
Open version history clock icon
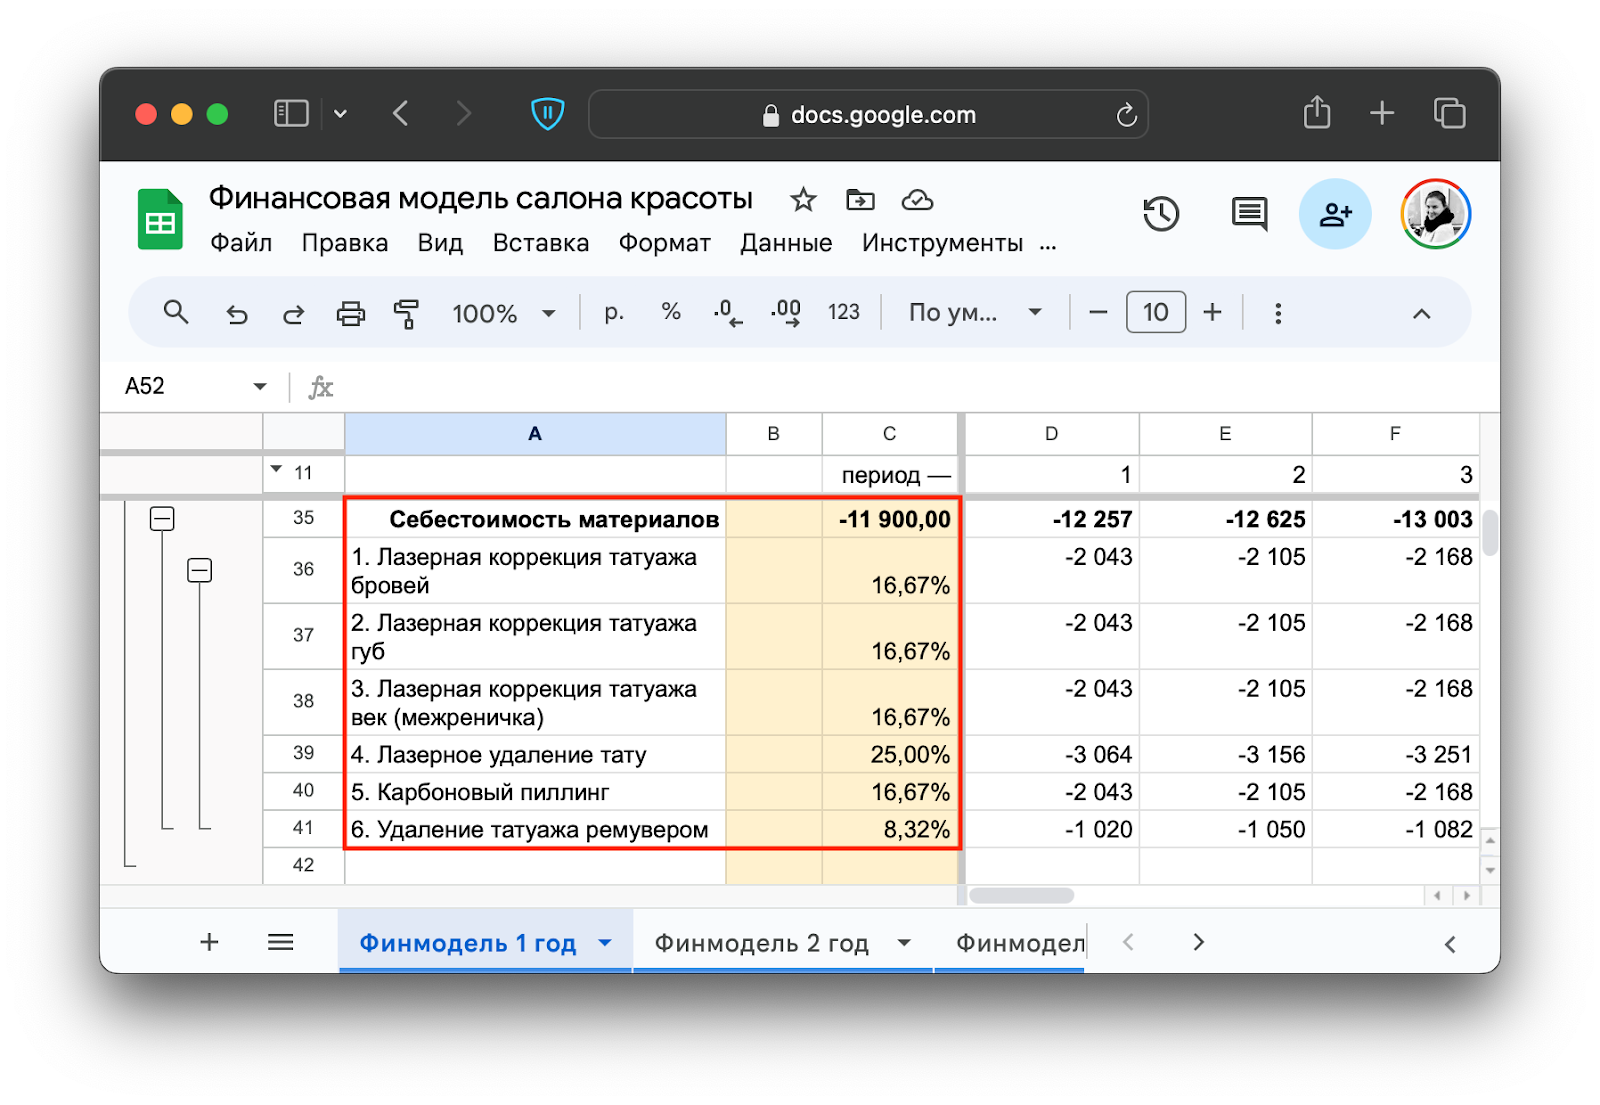click(1161, 214)
